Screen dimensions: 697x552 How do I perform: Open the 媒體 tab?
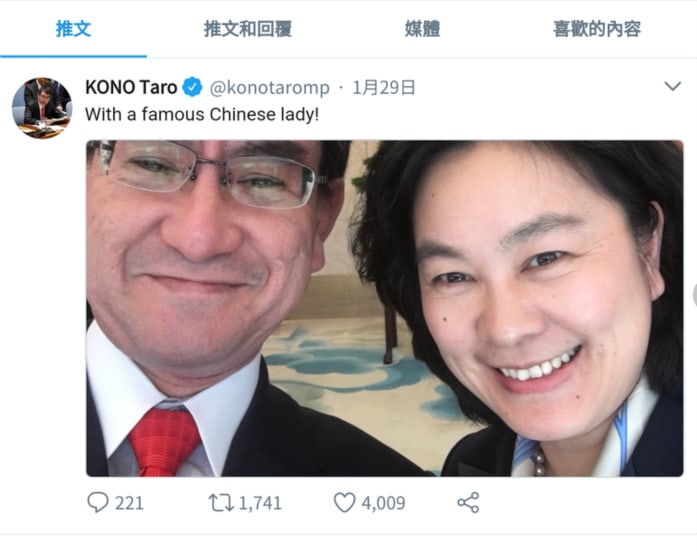(422, 29)
